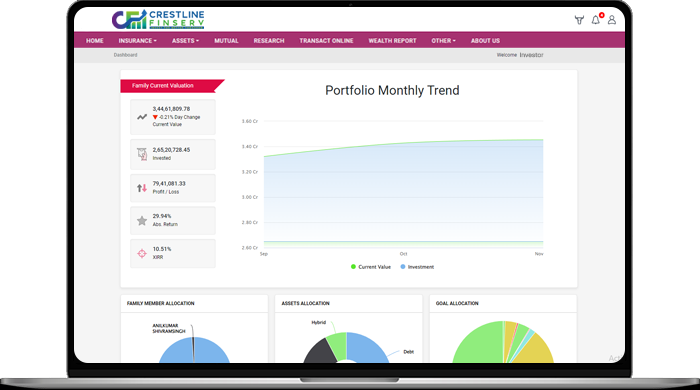Click the Family Current Valuation ribbon
700x390 pixels.
click(172, 86)
